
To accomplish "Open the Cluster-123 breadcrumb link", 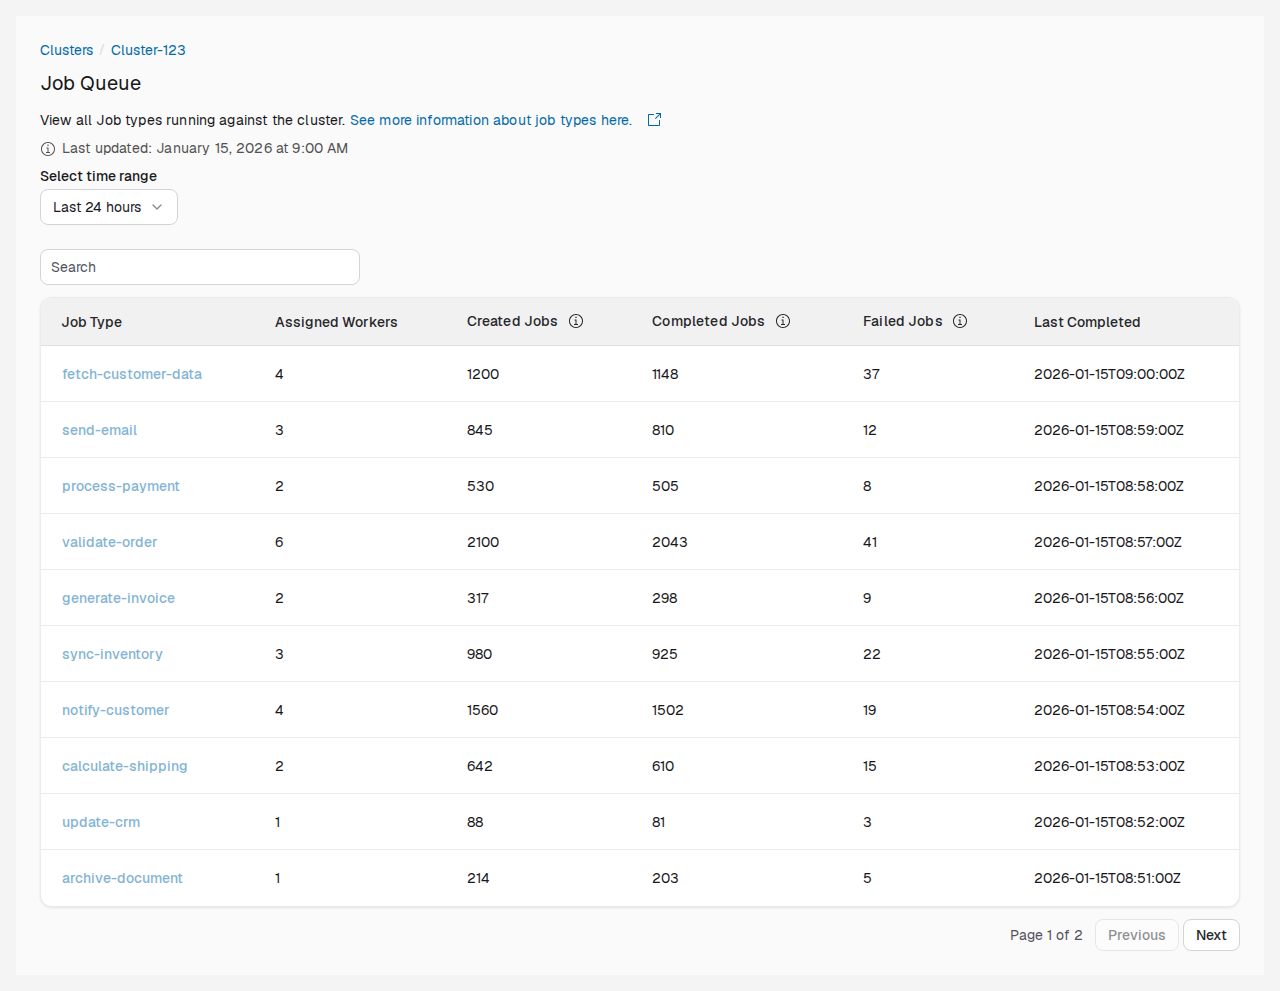I will pos(148,50).
